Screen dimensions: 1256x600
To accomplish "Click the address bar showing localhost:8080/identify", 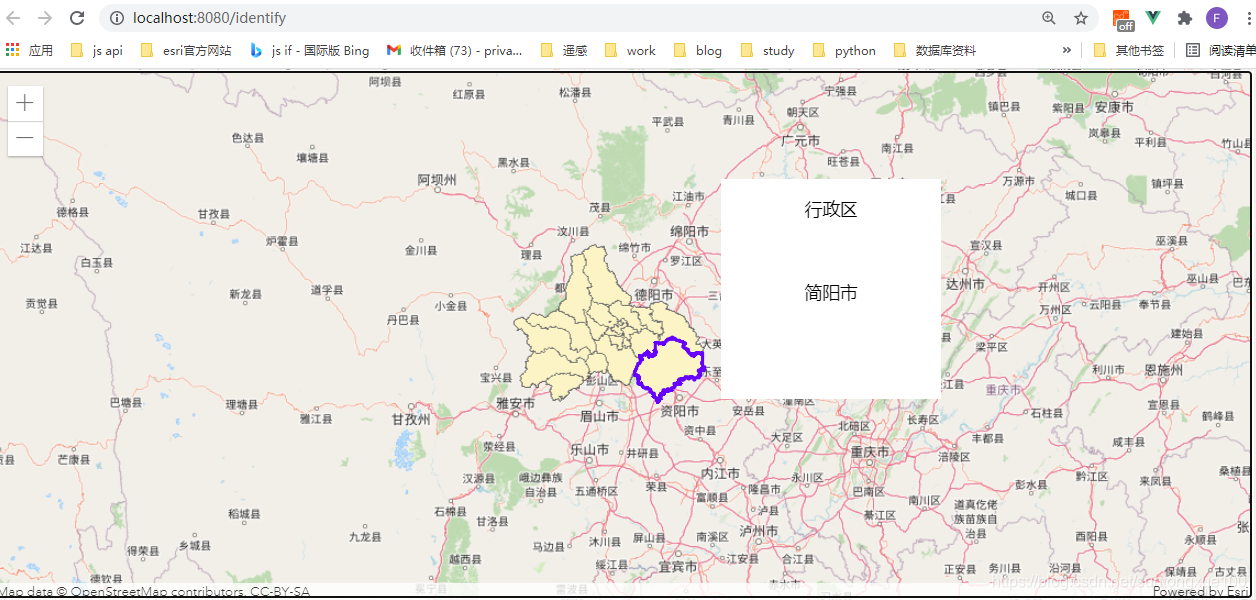I will pyautogui.click(x=300, y=17).
